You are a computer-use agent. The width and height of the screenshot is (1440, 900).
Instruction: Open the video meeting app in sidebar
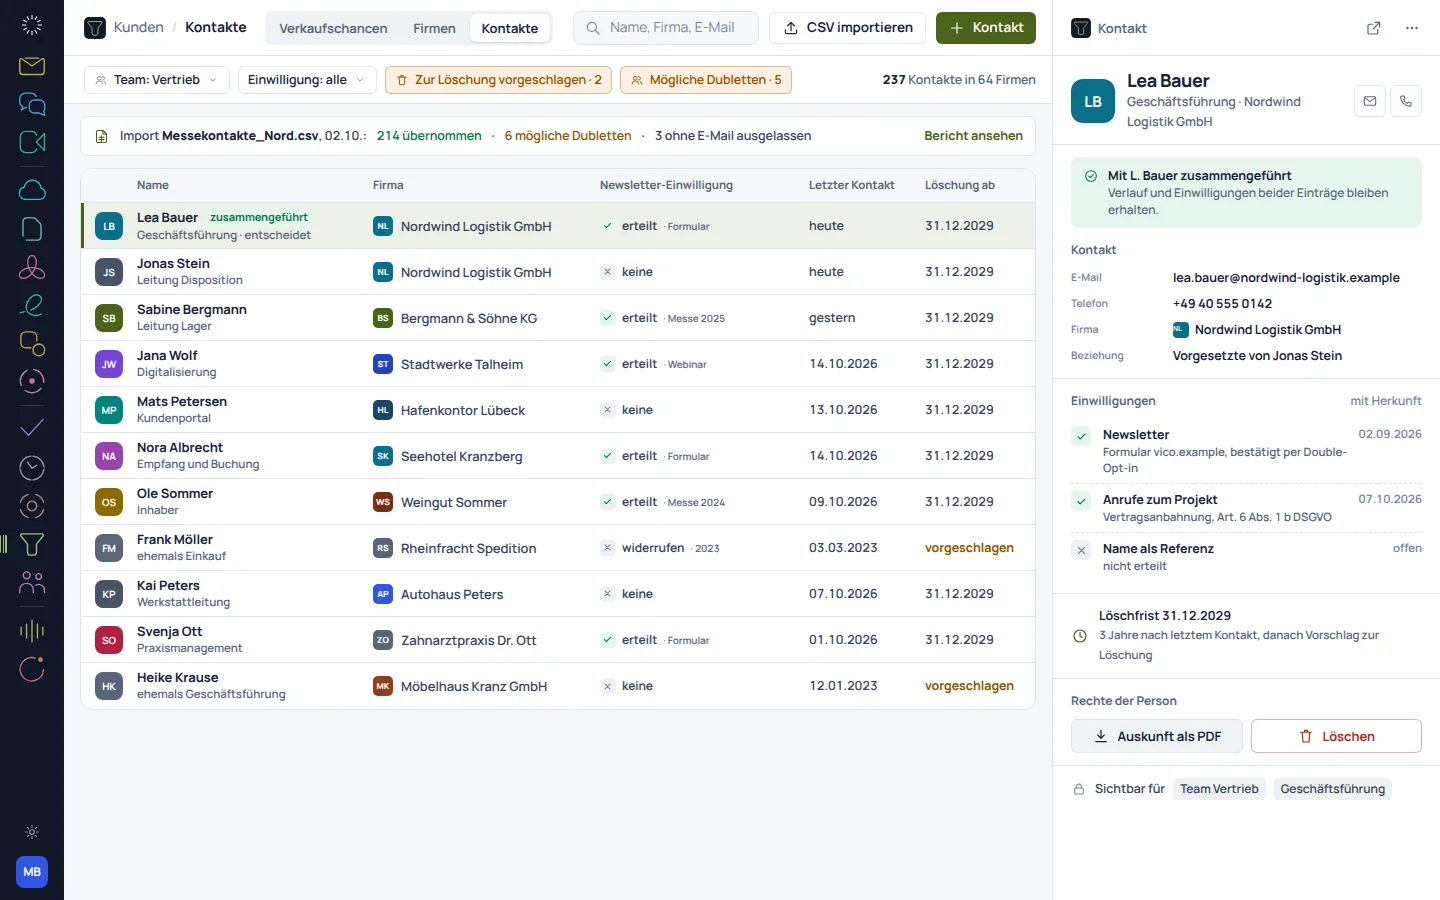tap(32, 142)
